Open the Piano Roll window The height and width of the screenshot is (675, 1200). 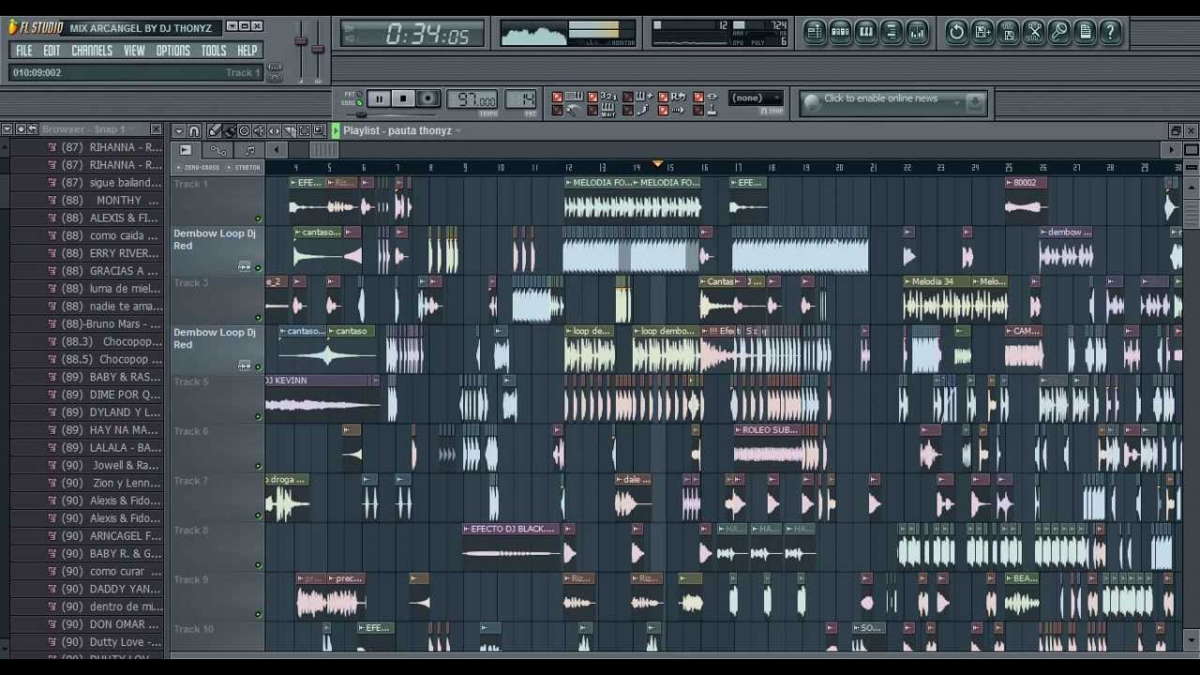point(866,32)
